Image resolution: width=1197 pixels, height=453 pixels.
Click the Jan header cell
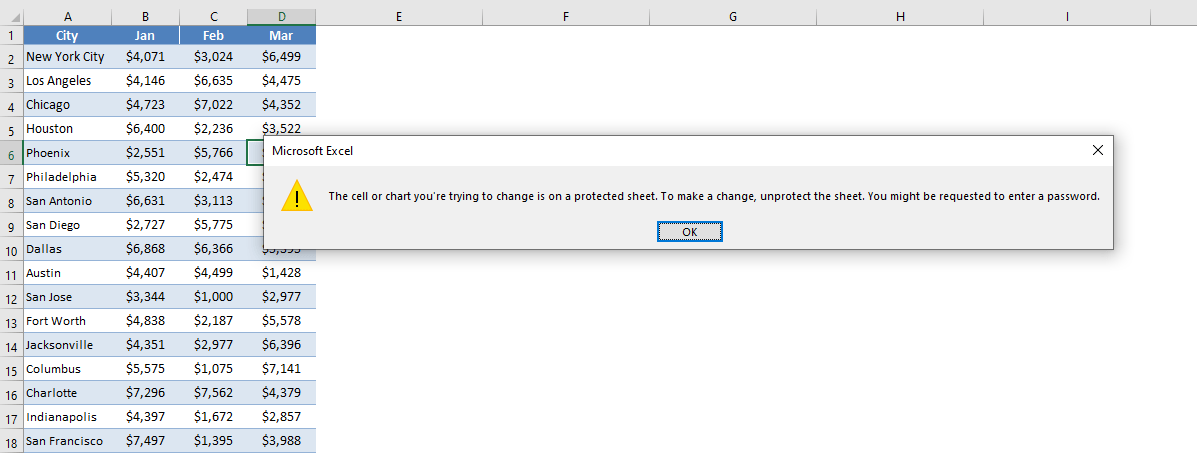pos(145,35)
